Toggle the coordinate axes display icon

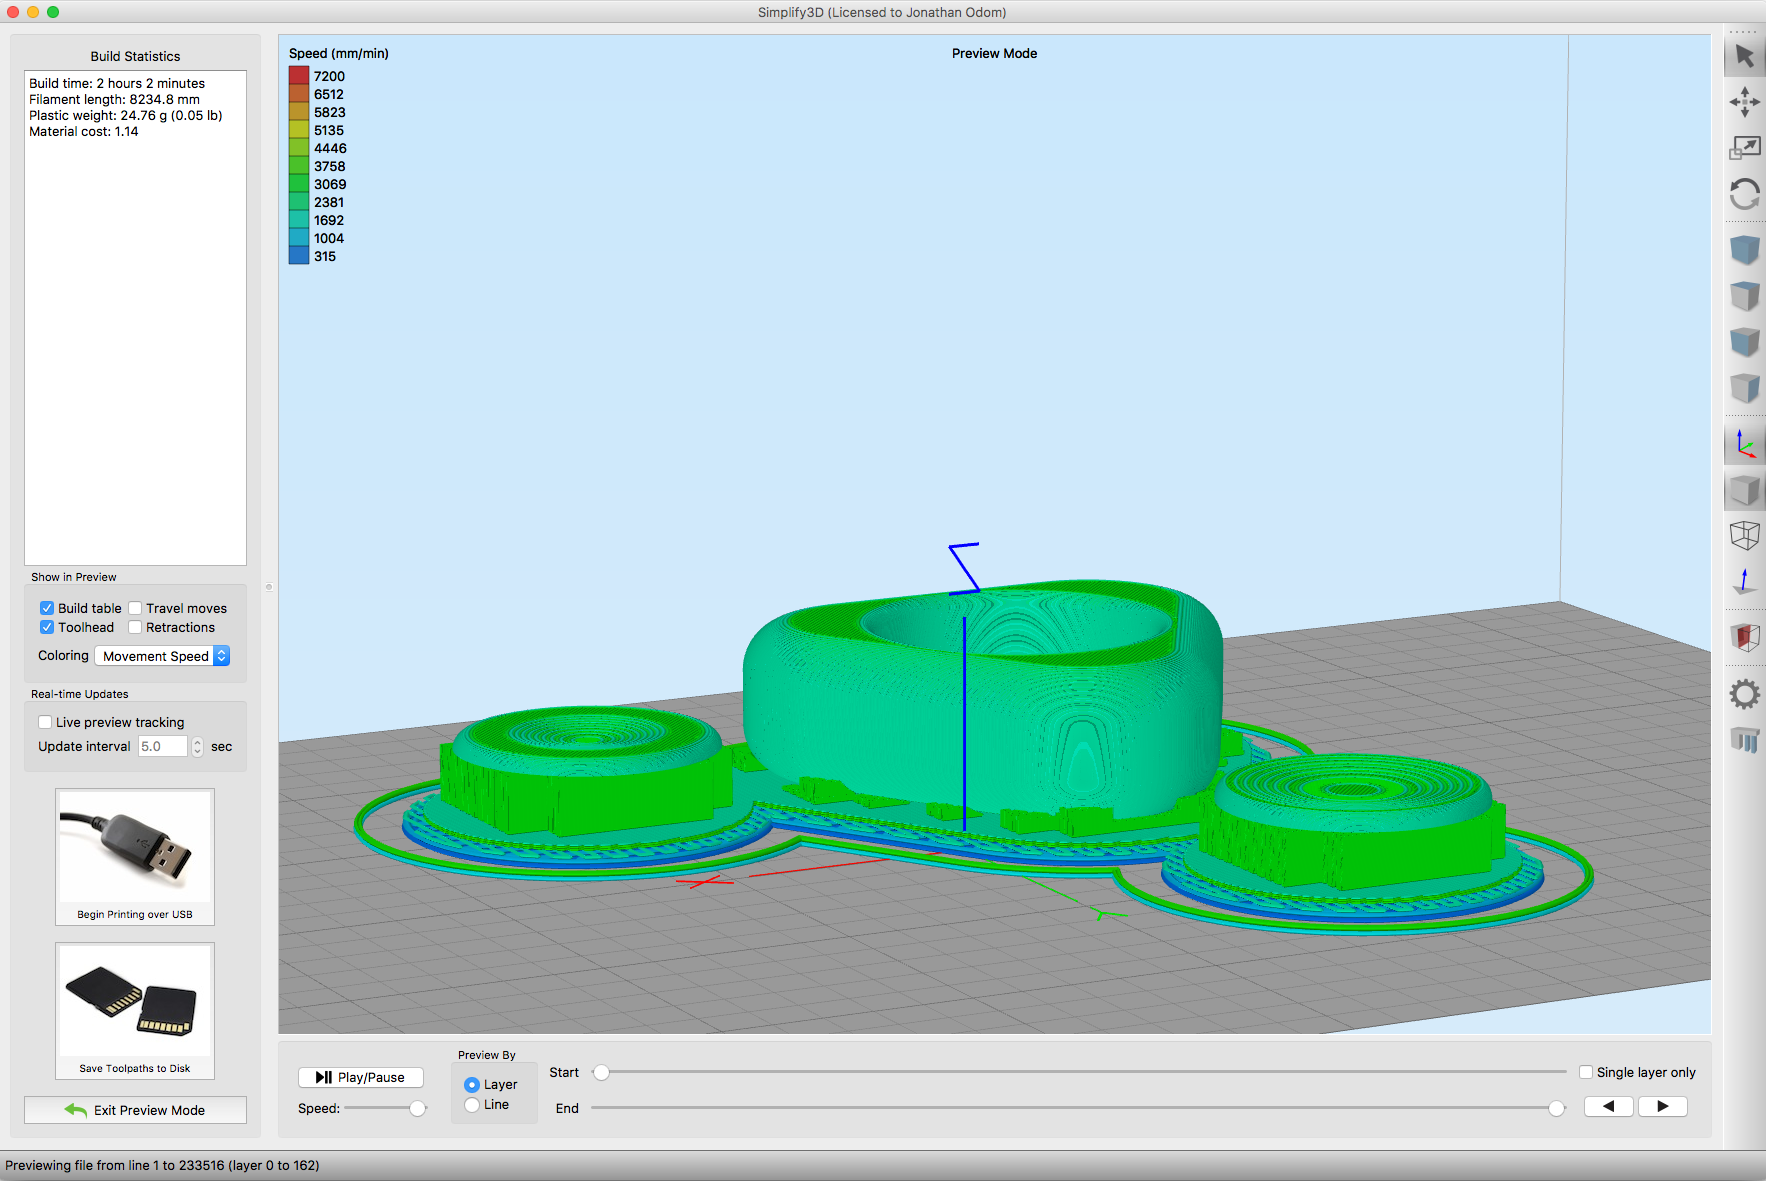pyautogui.click(x=1745, y=444)
